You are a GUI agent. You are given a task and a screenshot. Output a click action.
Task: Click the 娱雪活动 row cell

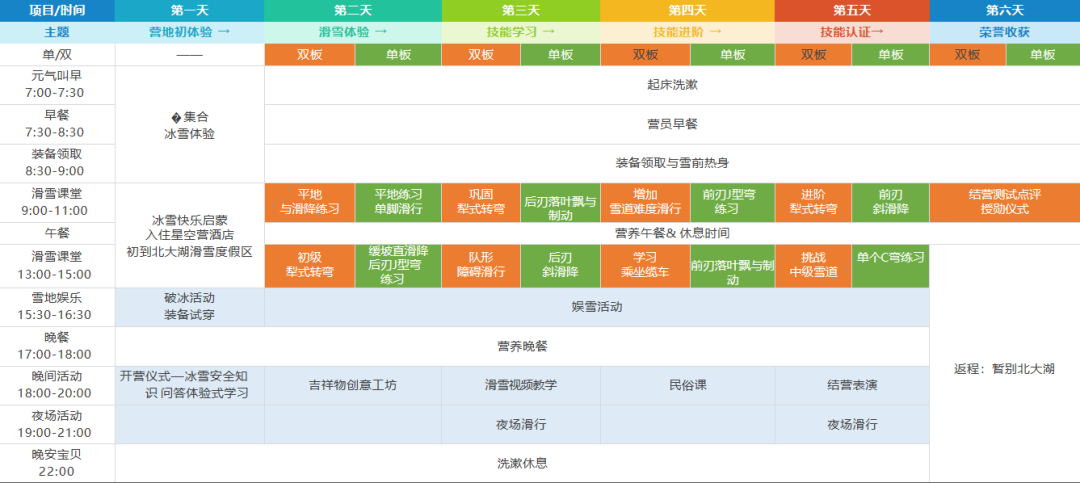coord(596,307)
